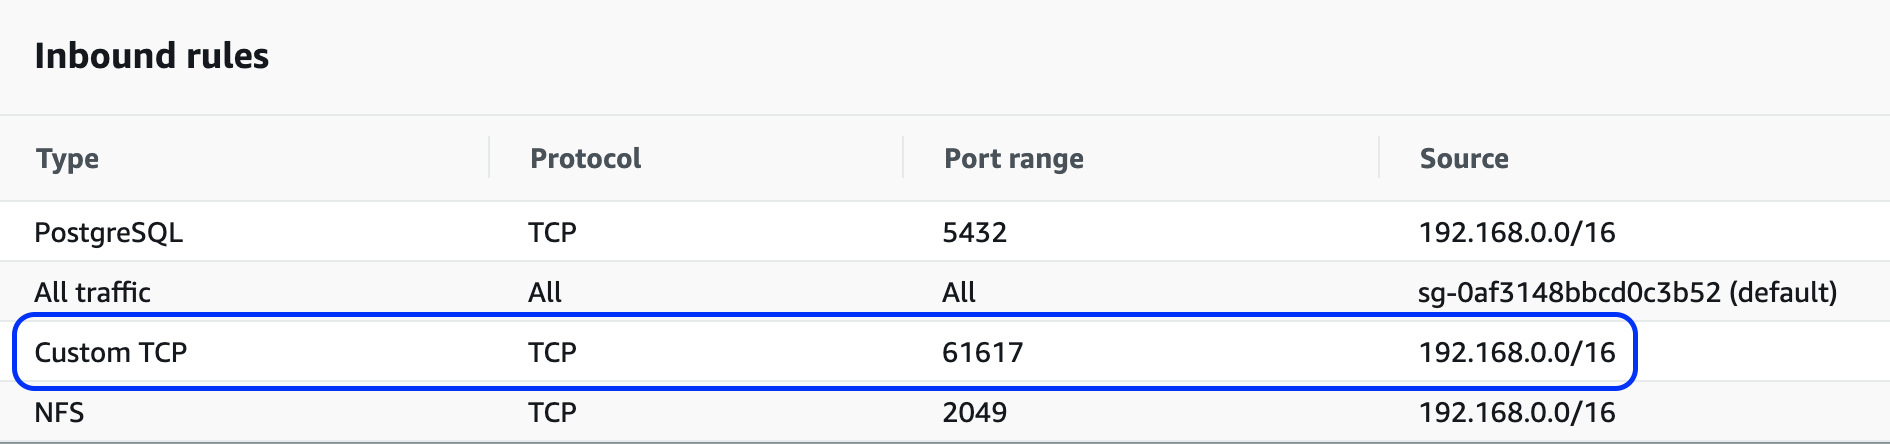Image resolution: width=1890 pixels, height=444 pixels.
Task: Click the Custom TCP row's source CIDR
Action: [1516, 353]
